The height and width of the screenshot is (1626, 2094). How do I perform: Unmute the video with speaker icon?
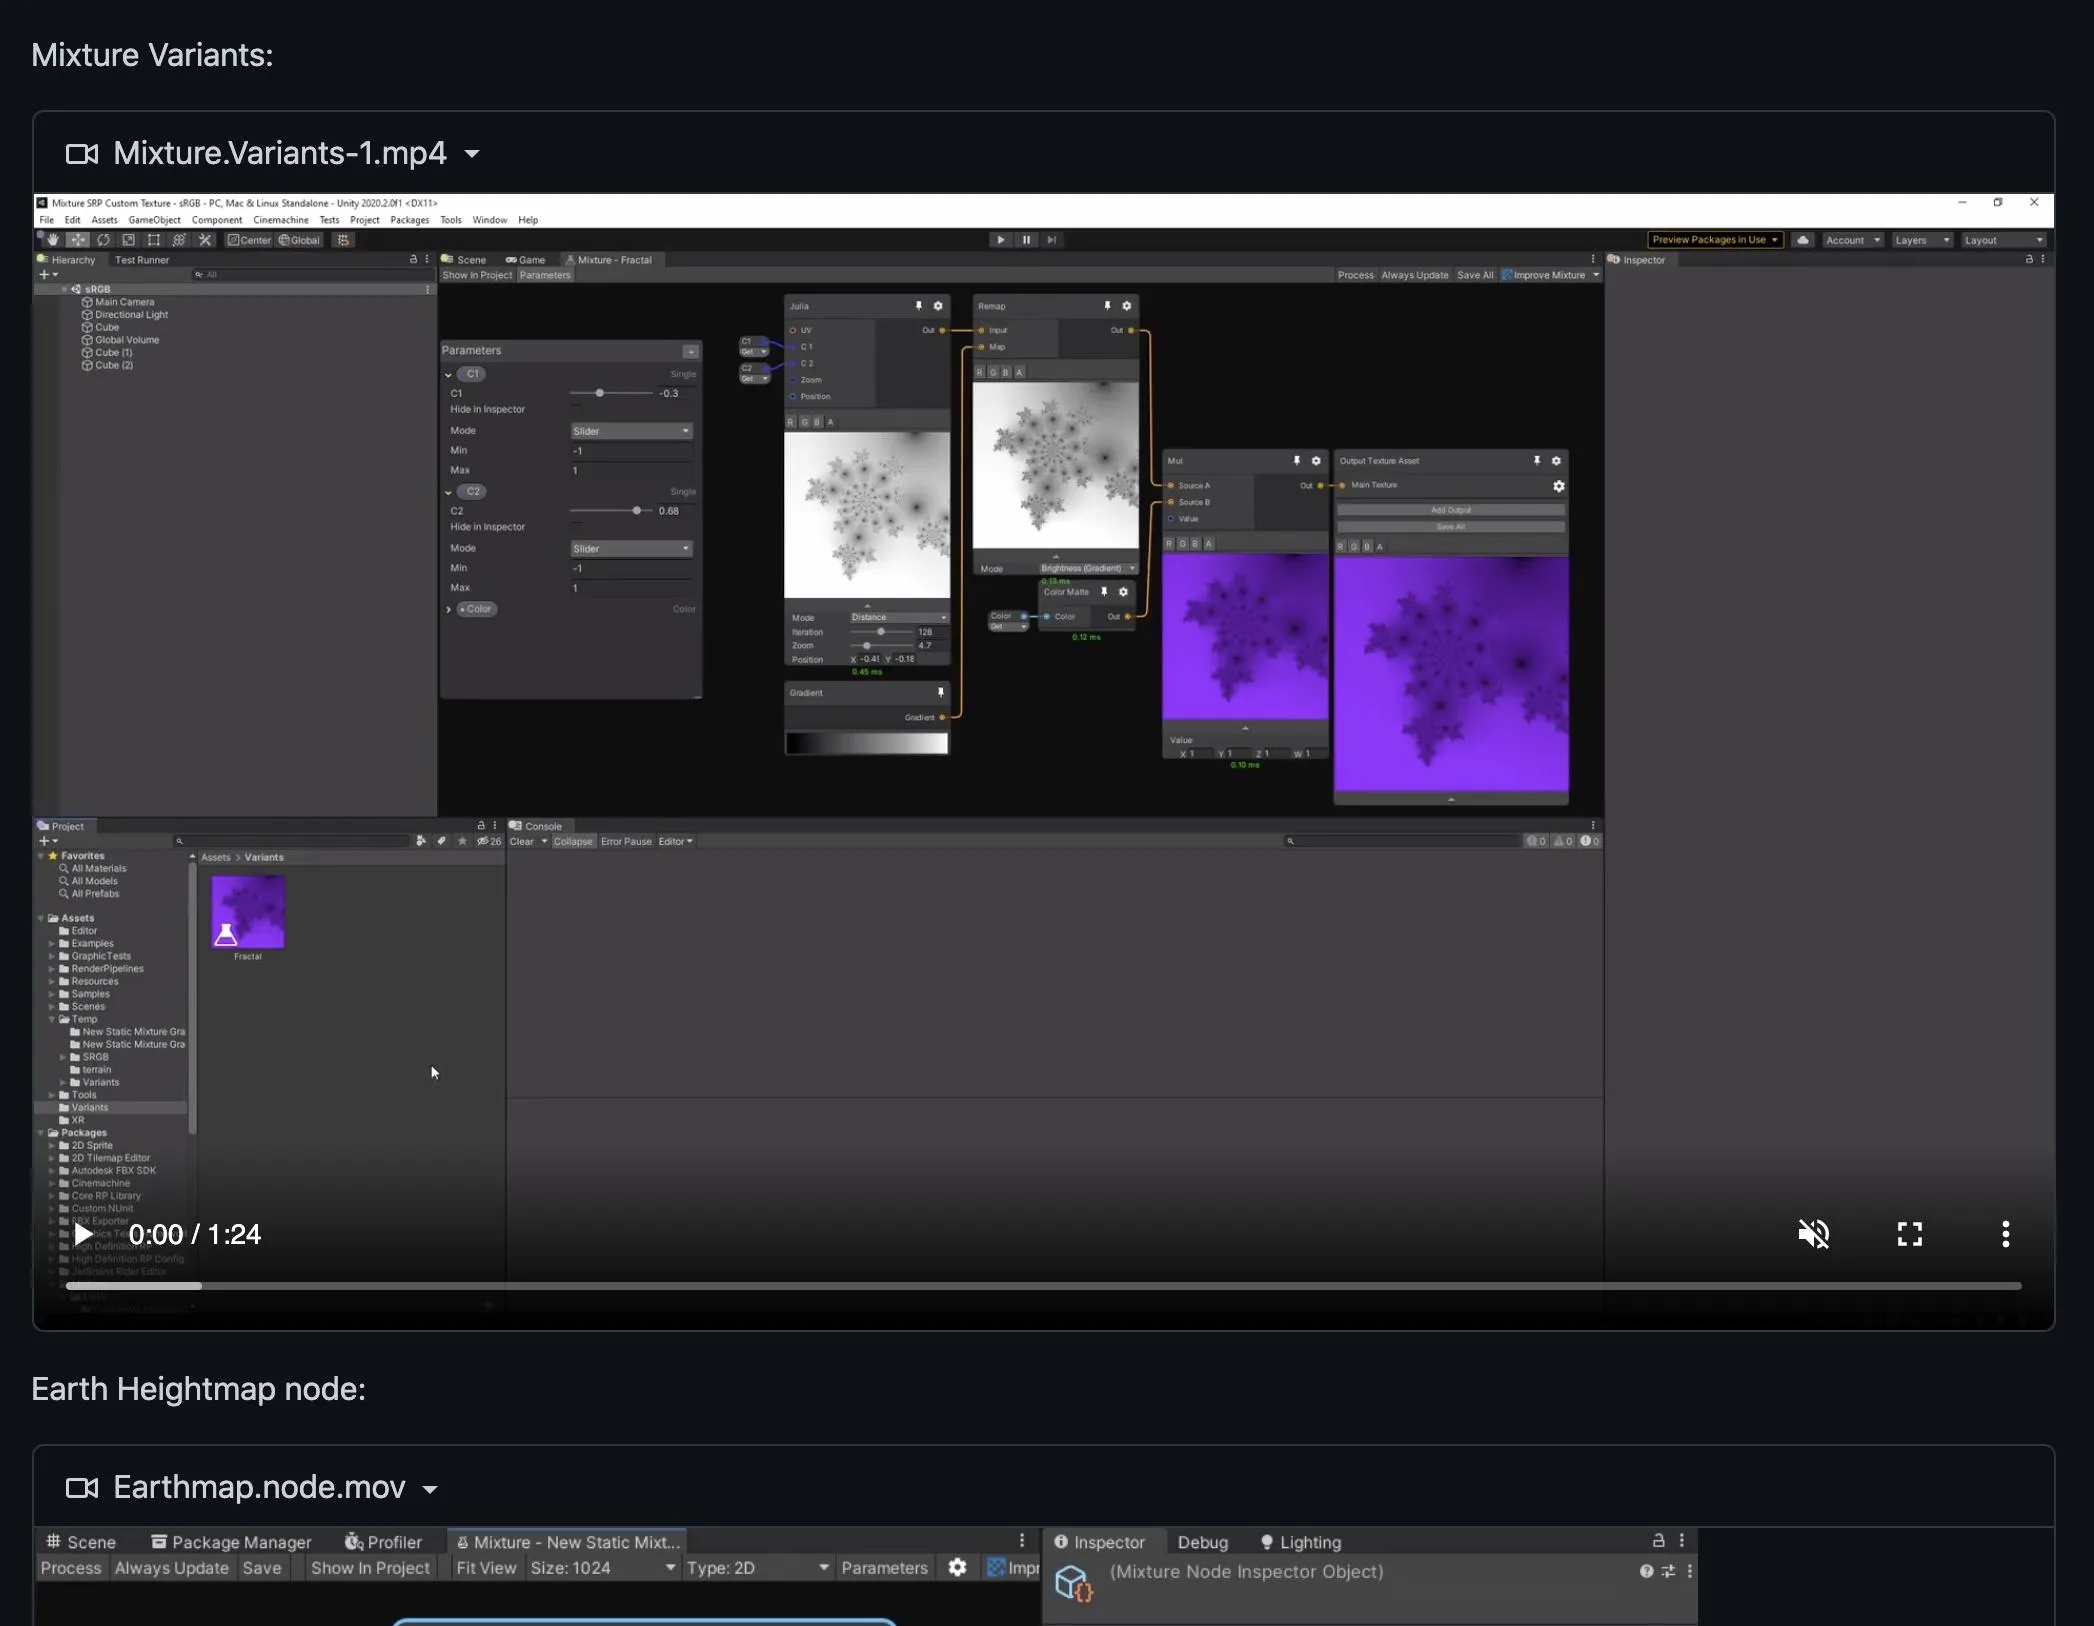pyautogui.click(x=1813, y=1234)
